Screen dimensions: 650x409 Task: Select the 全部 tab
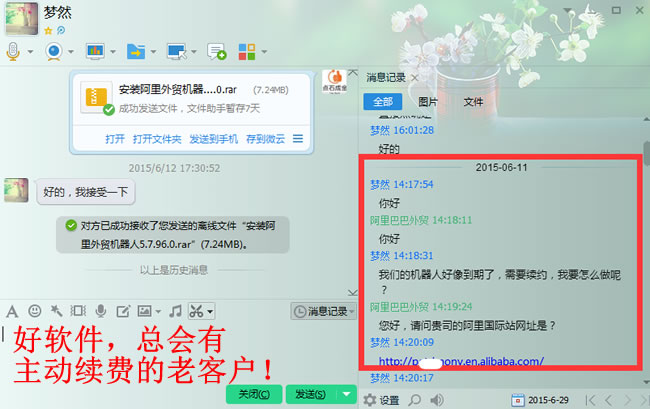click(383, 102)
